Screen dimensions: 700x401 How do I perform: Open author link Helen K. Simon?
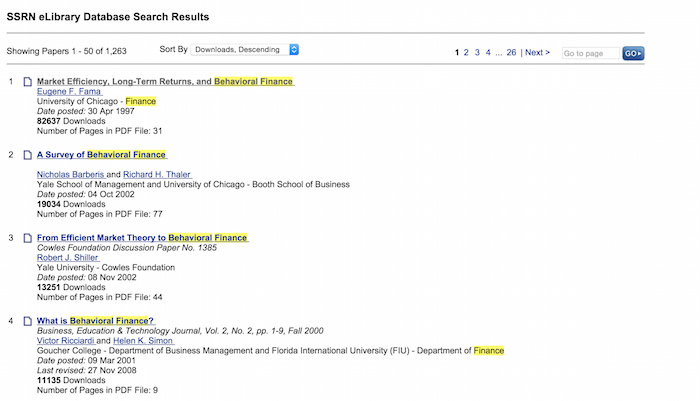tap(143, 340)
